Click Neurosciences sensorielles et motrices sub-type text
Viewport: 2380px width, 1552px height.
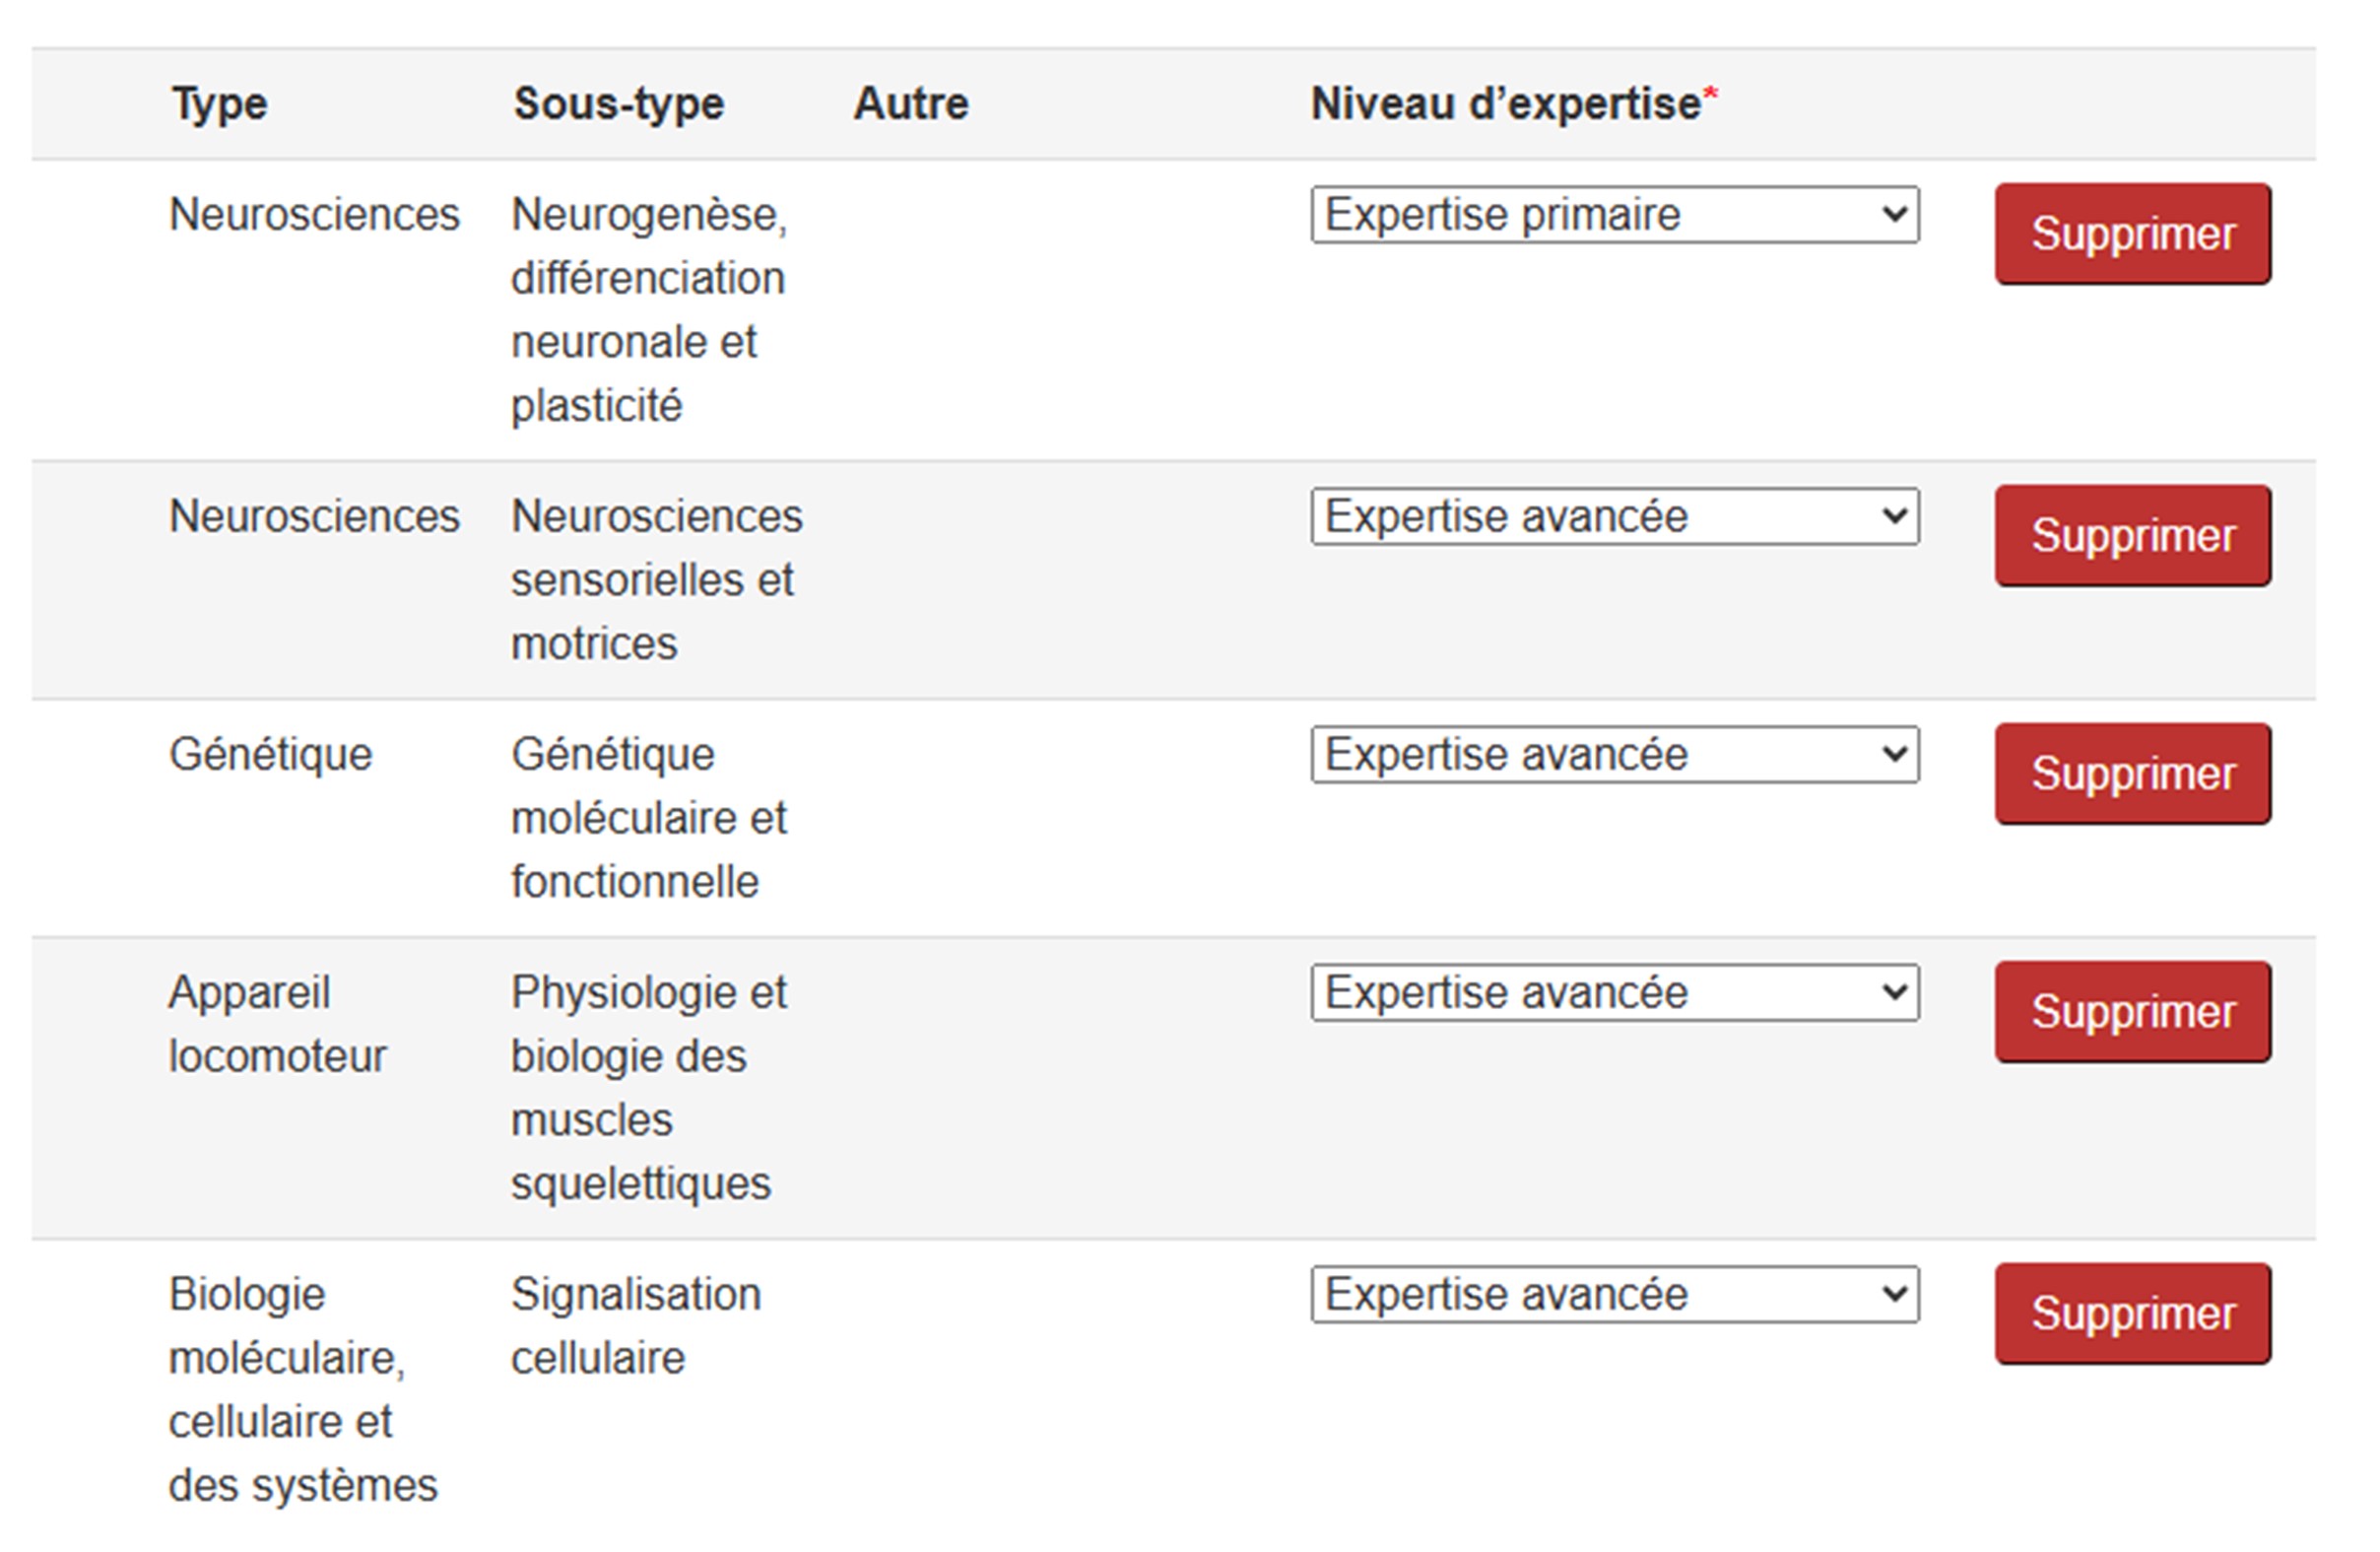click(656, 580)
